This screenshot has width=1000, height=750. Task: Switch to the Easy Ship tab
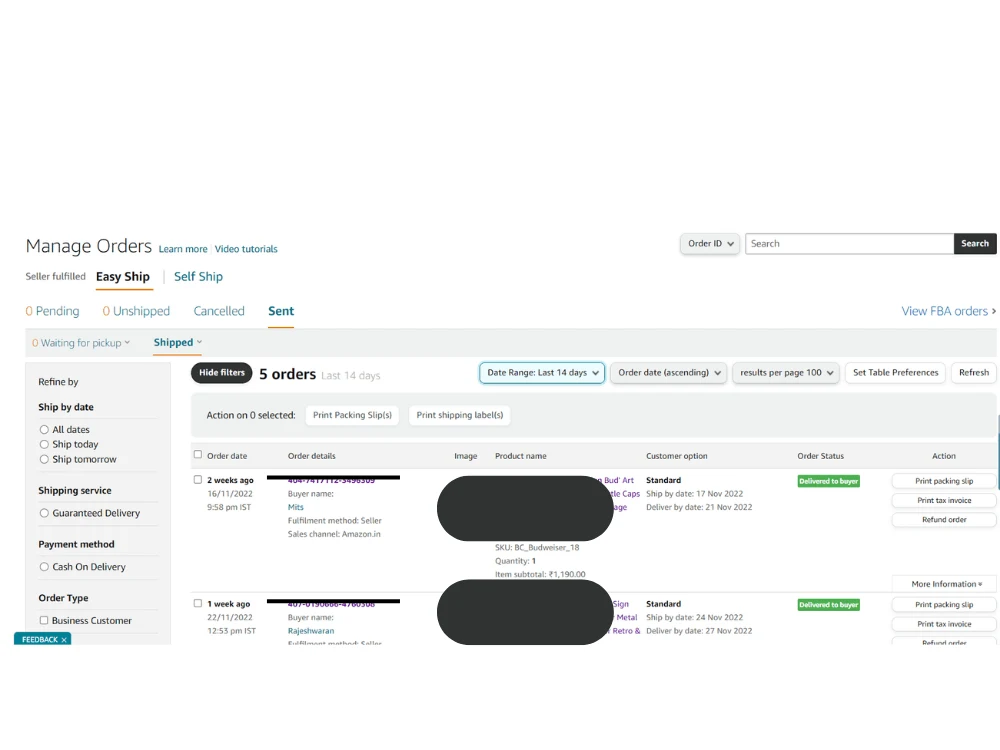click(x=123, y=277)
